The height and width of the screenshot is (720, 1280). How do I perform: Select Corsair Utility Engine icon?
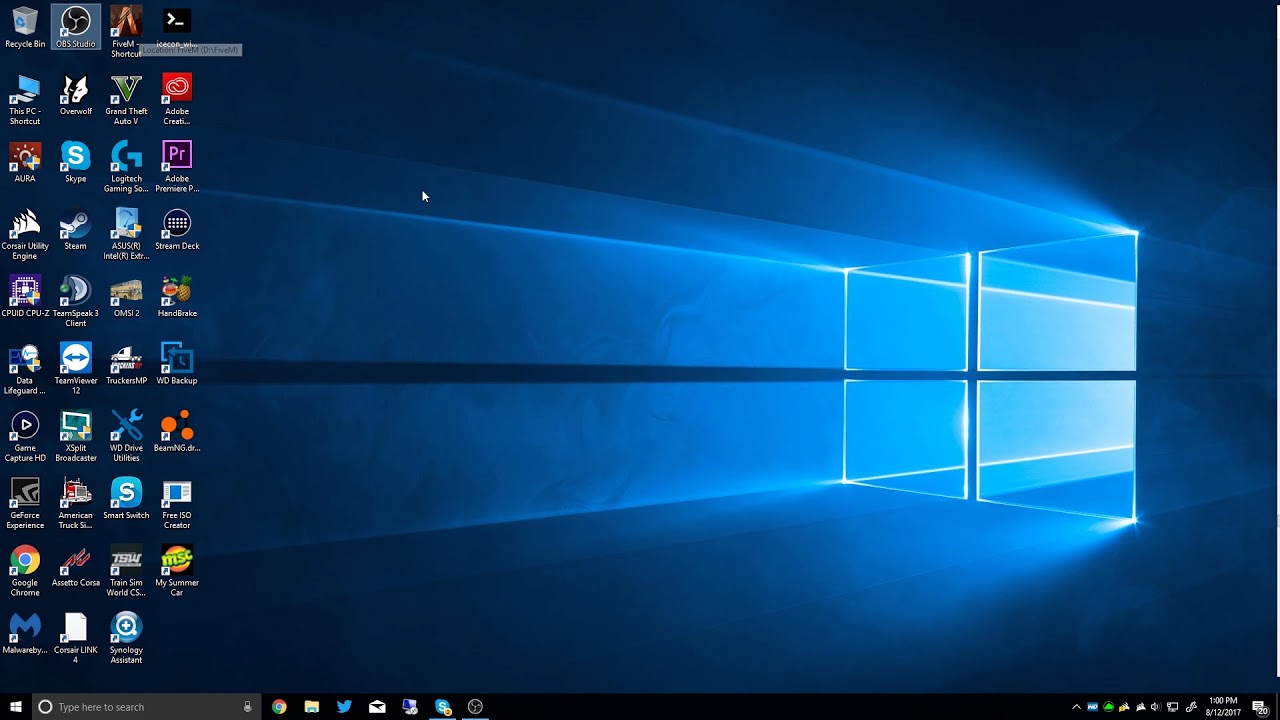tap(25, 234)
